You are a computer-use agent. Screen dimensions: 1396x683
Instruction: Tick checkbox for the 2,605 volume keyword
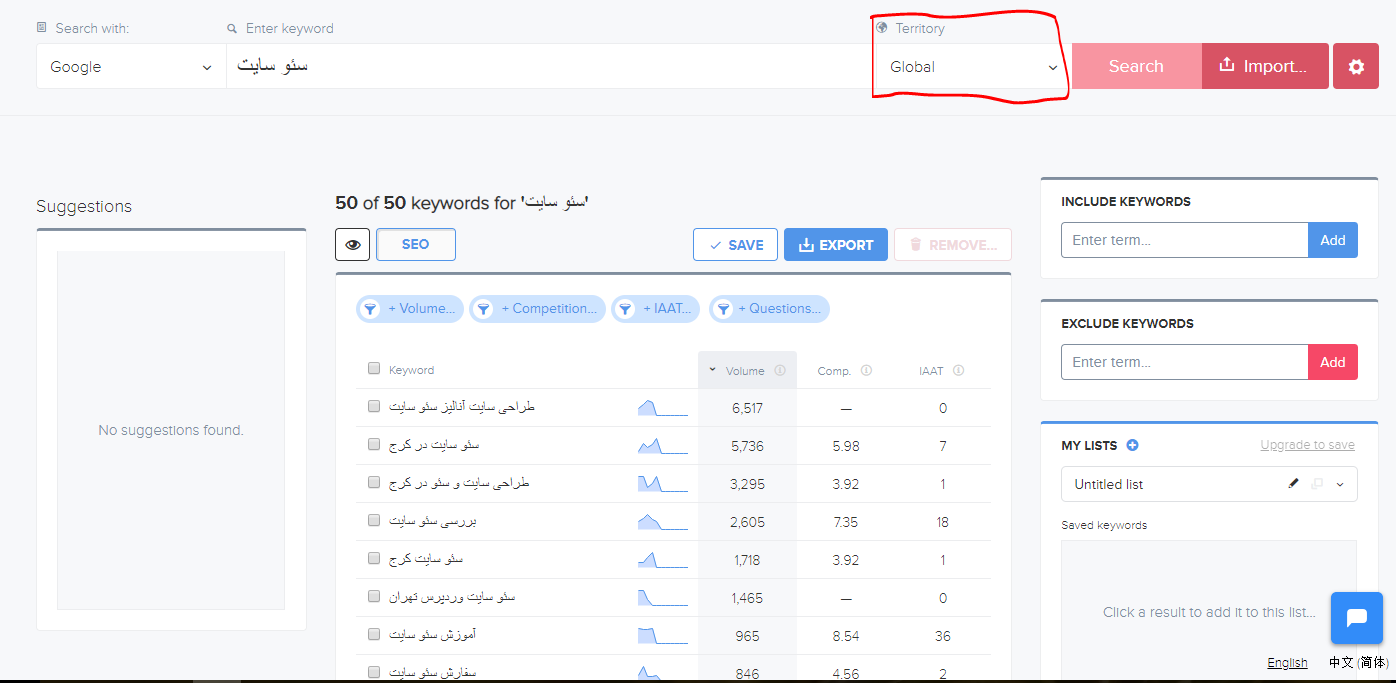(x=374, y=521)
